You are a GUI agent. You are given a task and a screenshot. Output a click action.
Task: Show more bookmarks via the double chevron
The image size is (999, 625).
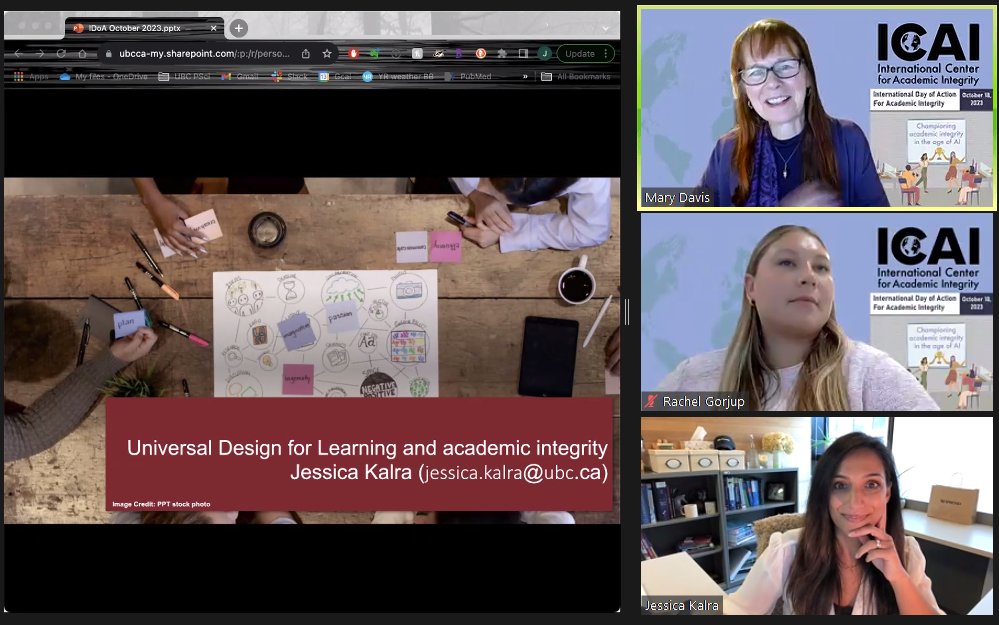point(525,76)
